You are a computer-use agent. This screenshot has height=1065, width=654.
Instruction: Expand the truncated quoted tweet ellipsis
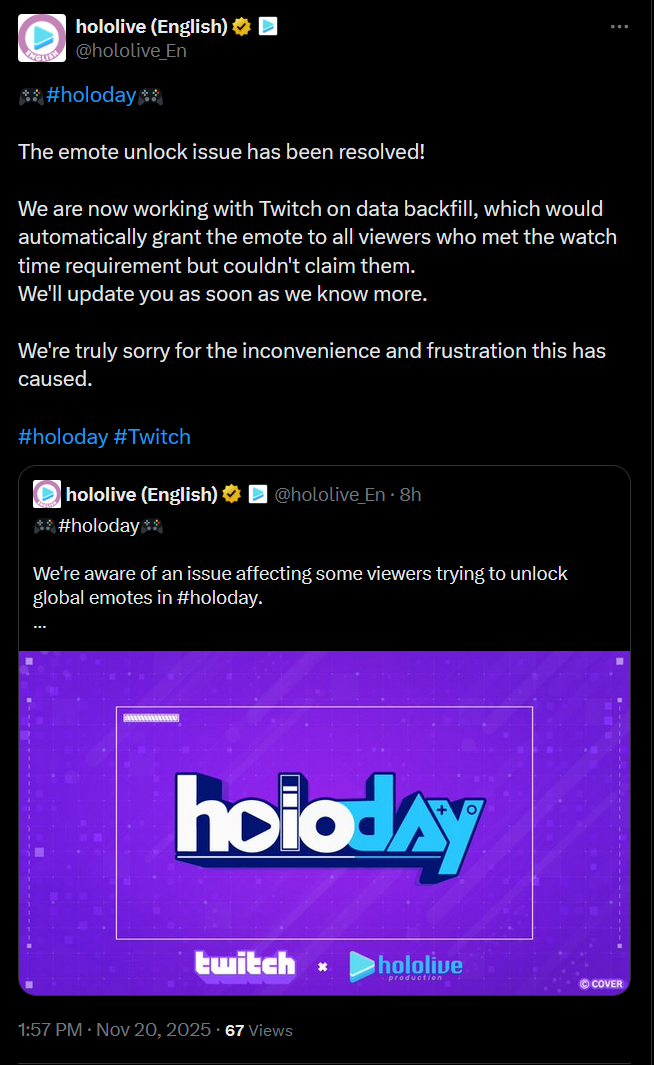40,623
